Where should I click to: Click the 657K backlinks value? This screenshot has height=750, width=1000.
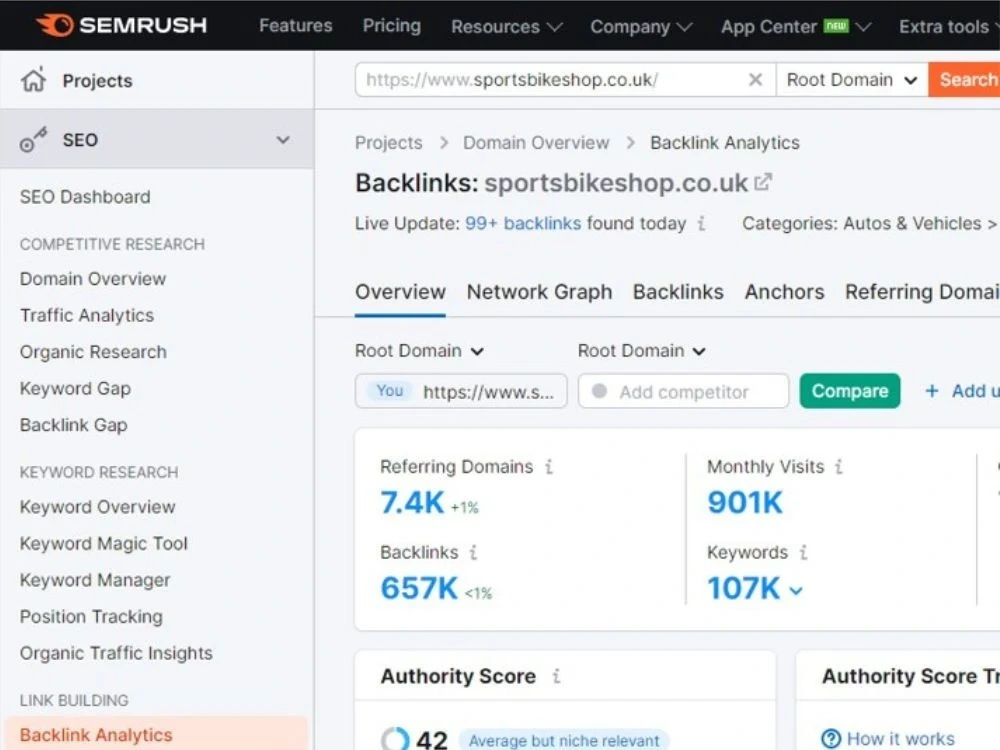pyautogui.click(x=419, y=588)
